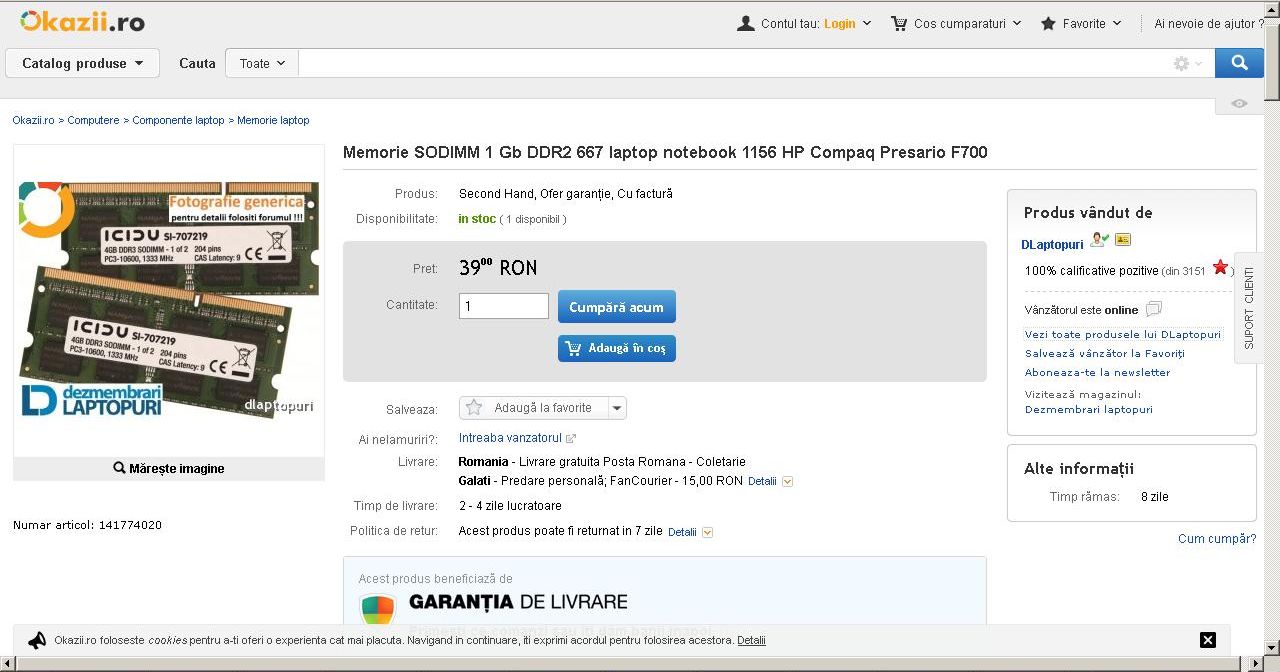Open the Favorite menu
Screen dimensions: 1280x672
pyautogui.click(x=1082, y=23)
